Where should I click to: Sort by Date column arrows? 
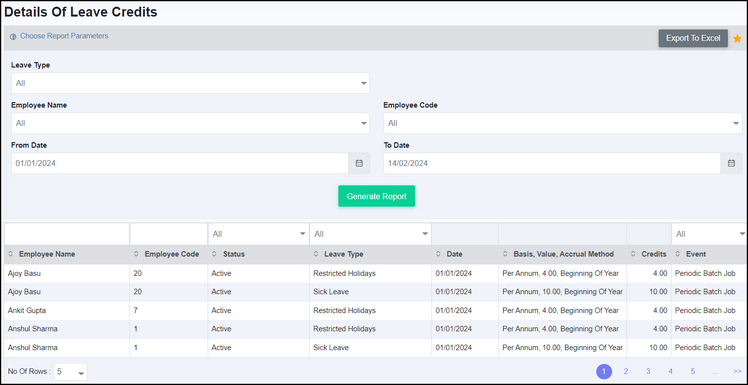[x=438, y=254]
